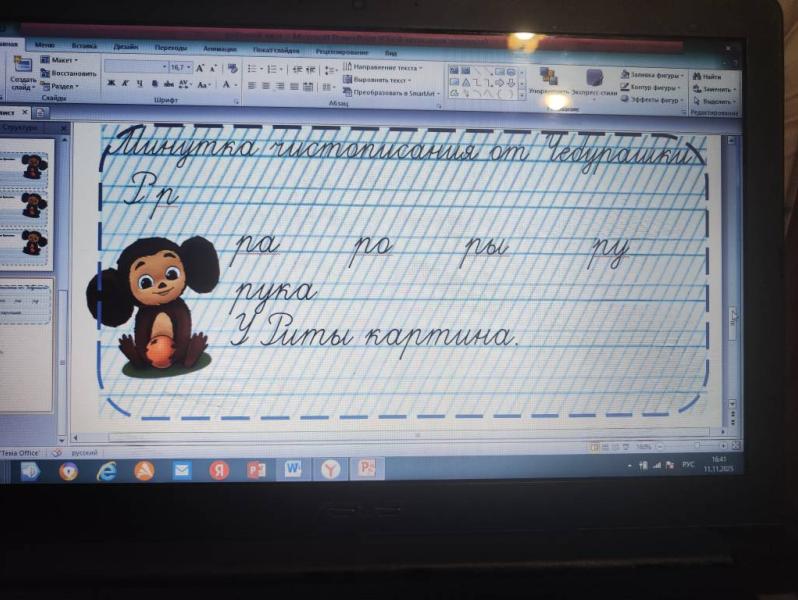Viewport: 798px width, 600px height.
Task: Toggle italic (К) formatting
Action: click(x=125, y=84)
